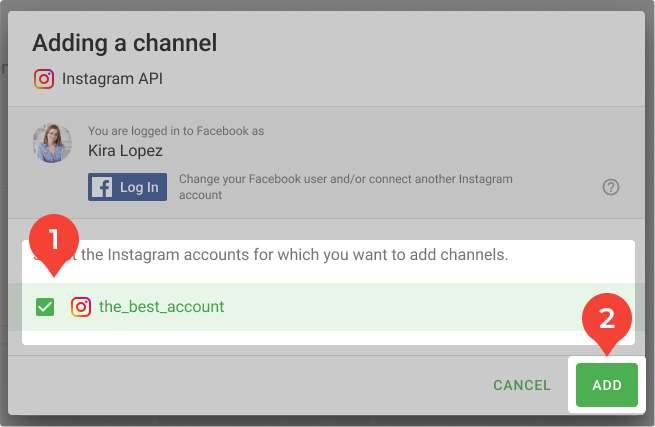
Task: Click 'You are logged in to Facebook as'
Action: pos(176,131)
